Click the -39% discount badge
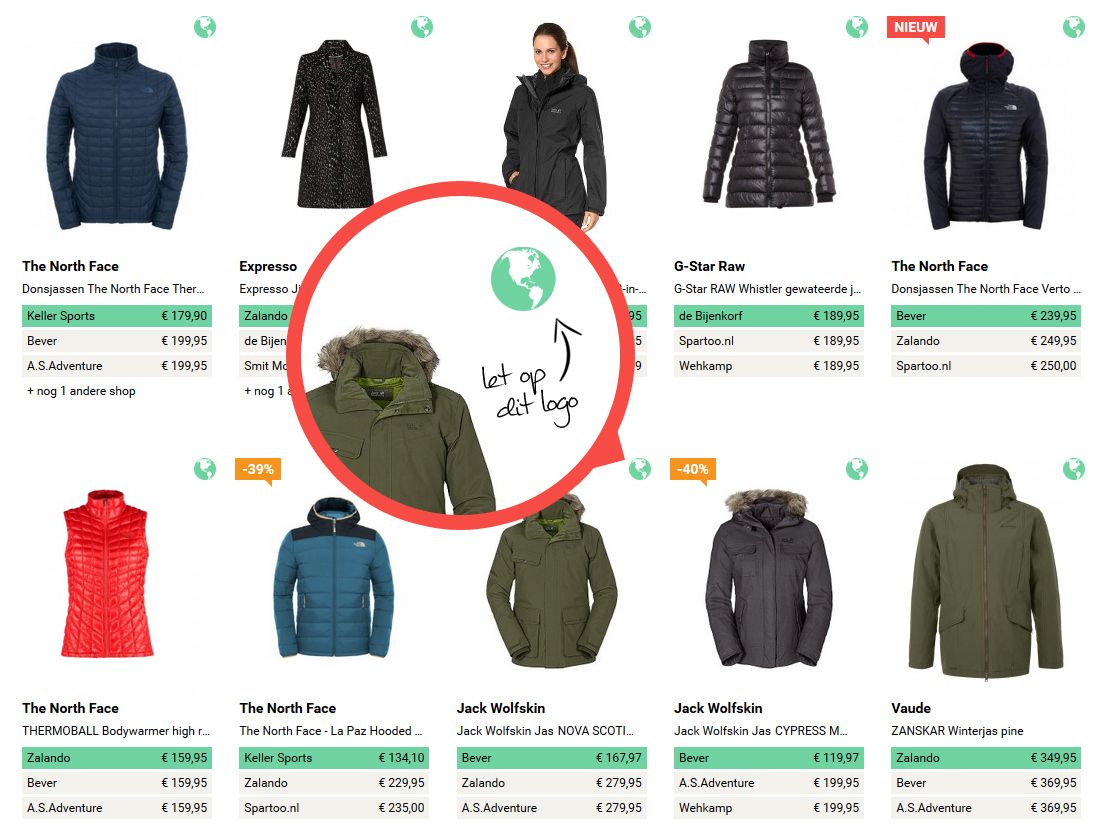Screen dimensions: 1106x839 coord(258,470)
